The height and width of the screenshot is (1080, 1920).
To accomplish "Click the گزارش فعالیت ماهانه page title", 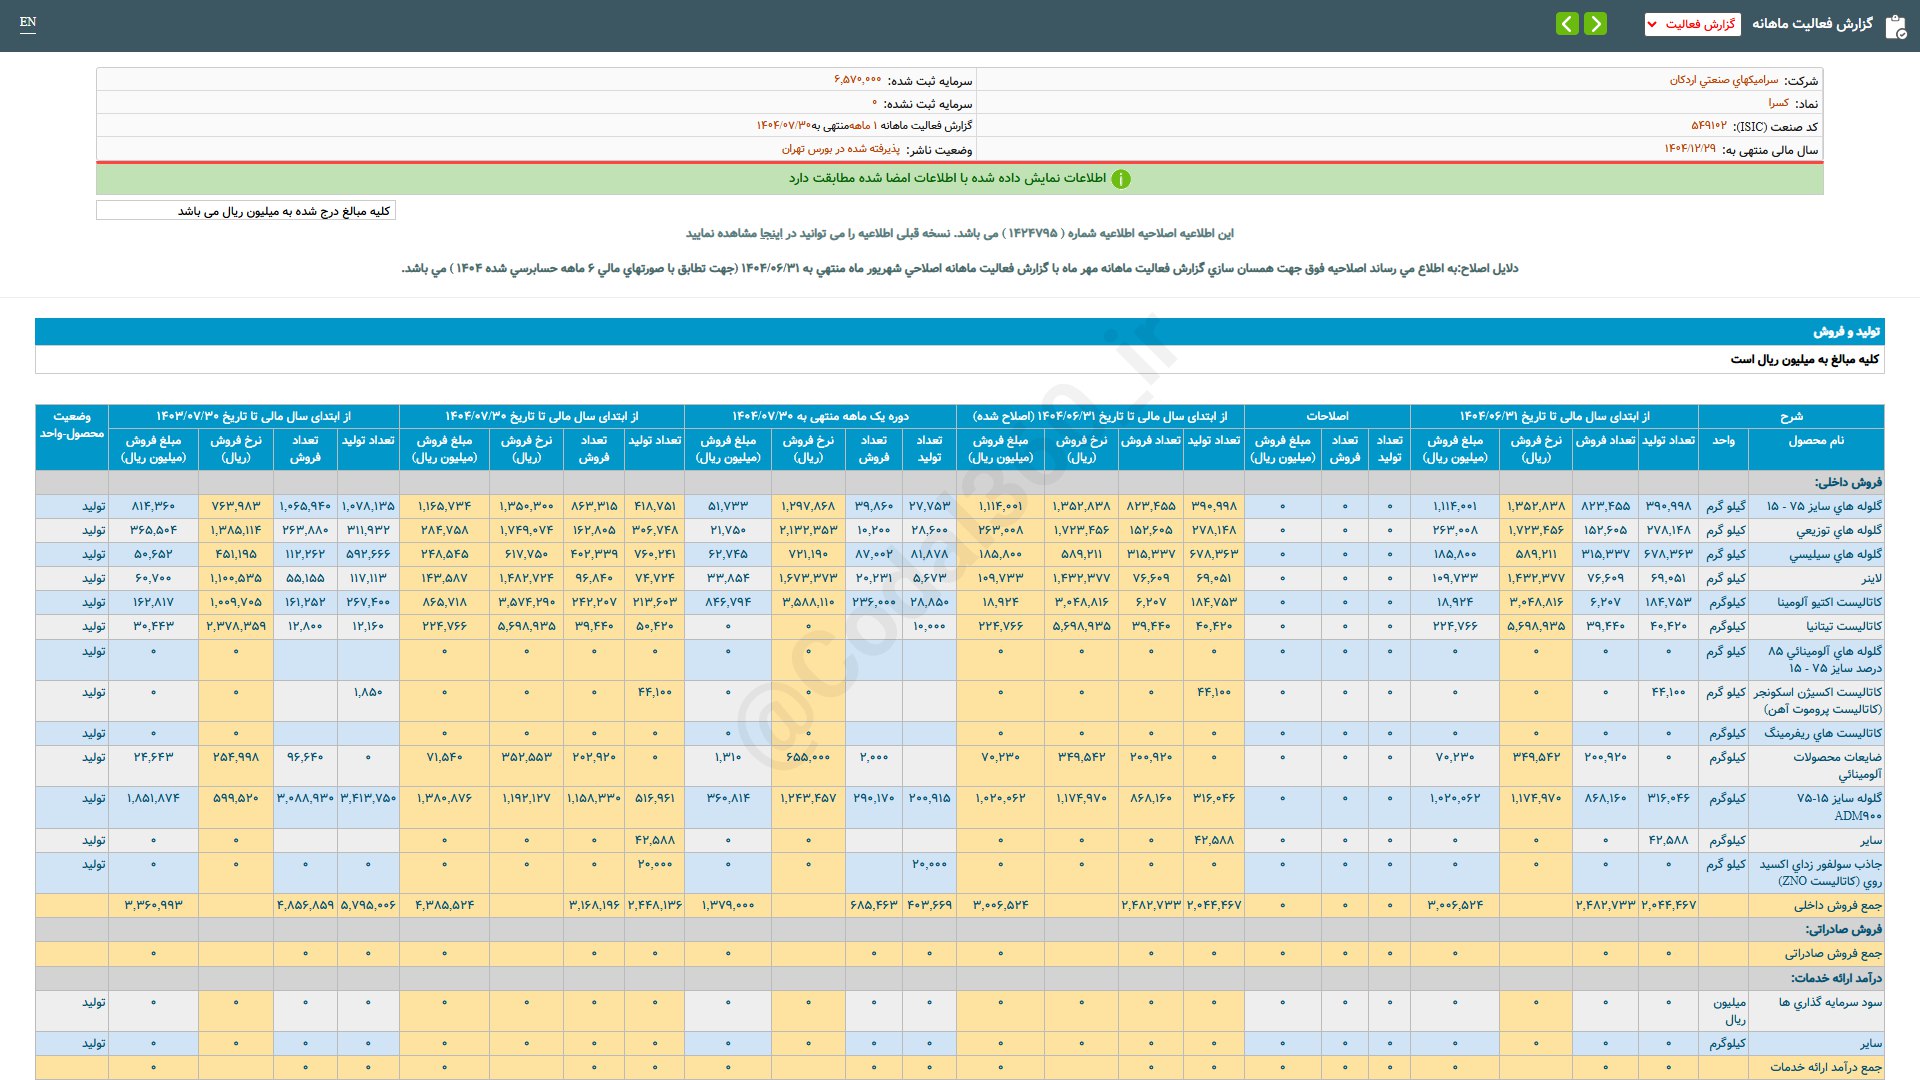I will (1812, 24).
